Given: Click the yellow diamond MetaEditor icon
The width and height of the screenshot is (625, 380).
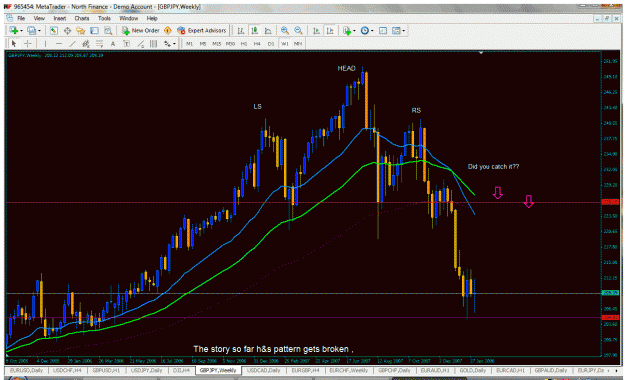Looking at the screenshot, I should coord(168,30).
